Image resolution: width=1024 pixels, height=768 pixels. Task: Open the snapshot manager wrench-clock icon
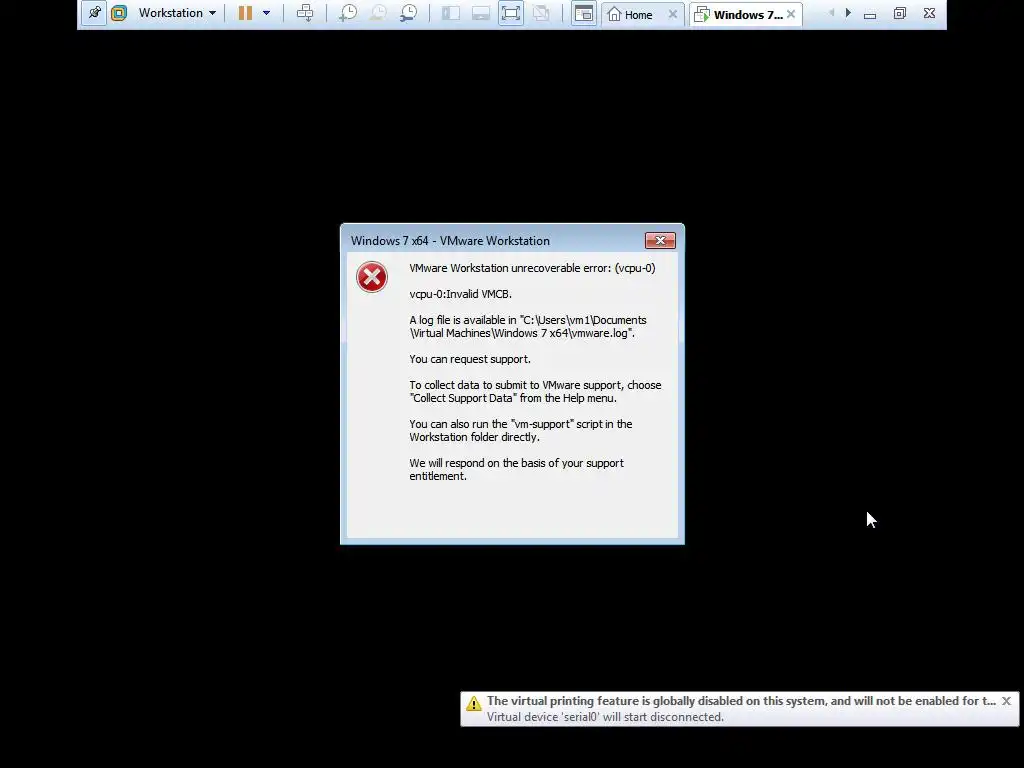click(x=409, y=13)
